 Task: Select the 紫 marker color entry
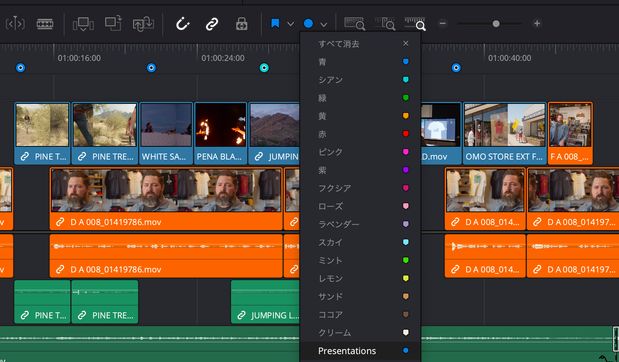point(360,170)
